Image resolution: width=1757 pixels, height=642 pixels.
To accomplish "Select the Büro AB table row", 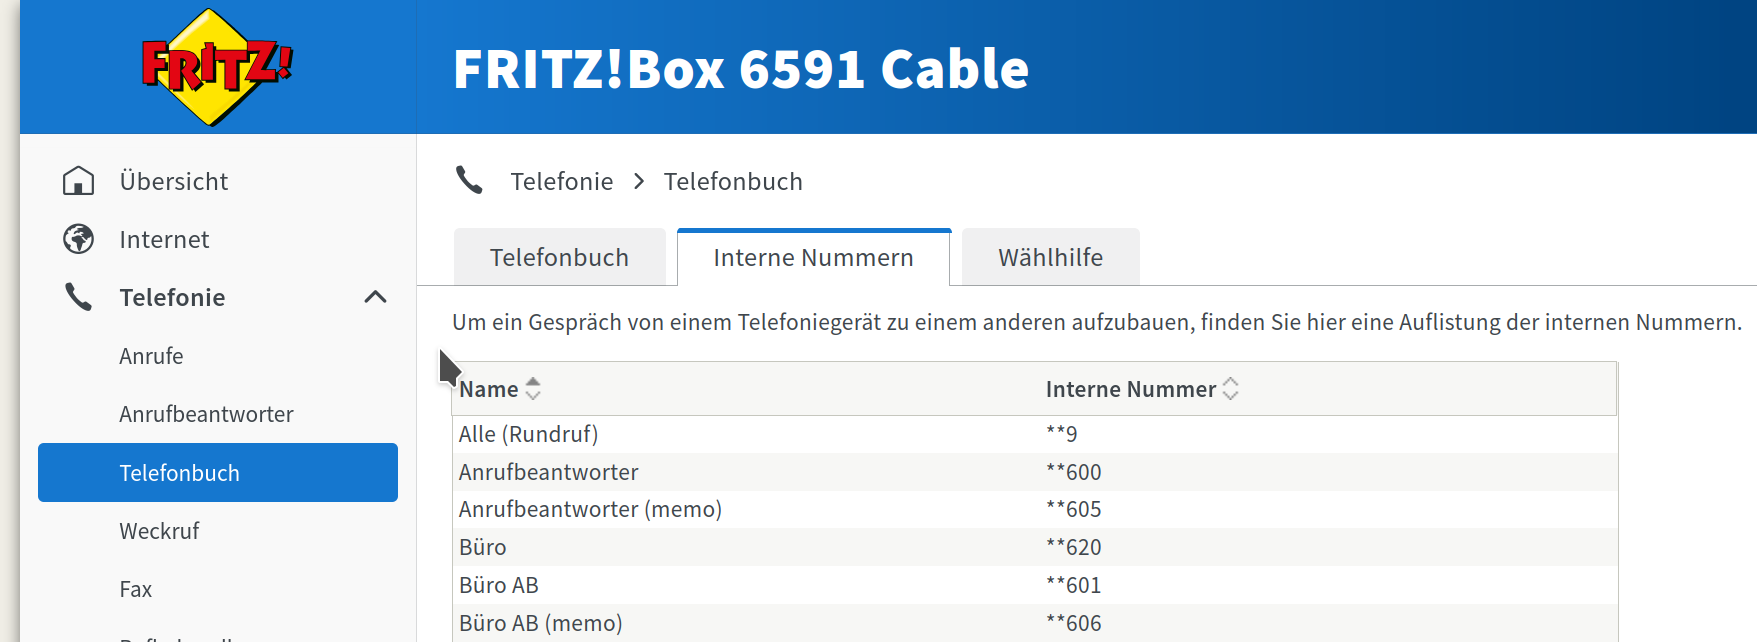I will click(1035, 585).
